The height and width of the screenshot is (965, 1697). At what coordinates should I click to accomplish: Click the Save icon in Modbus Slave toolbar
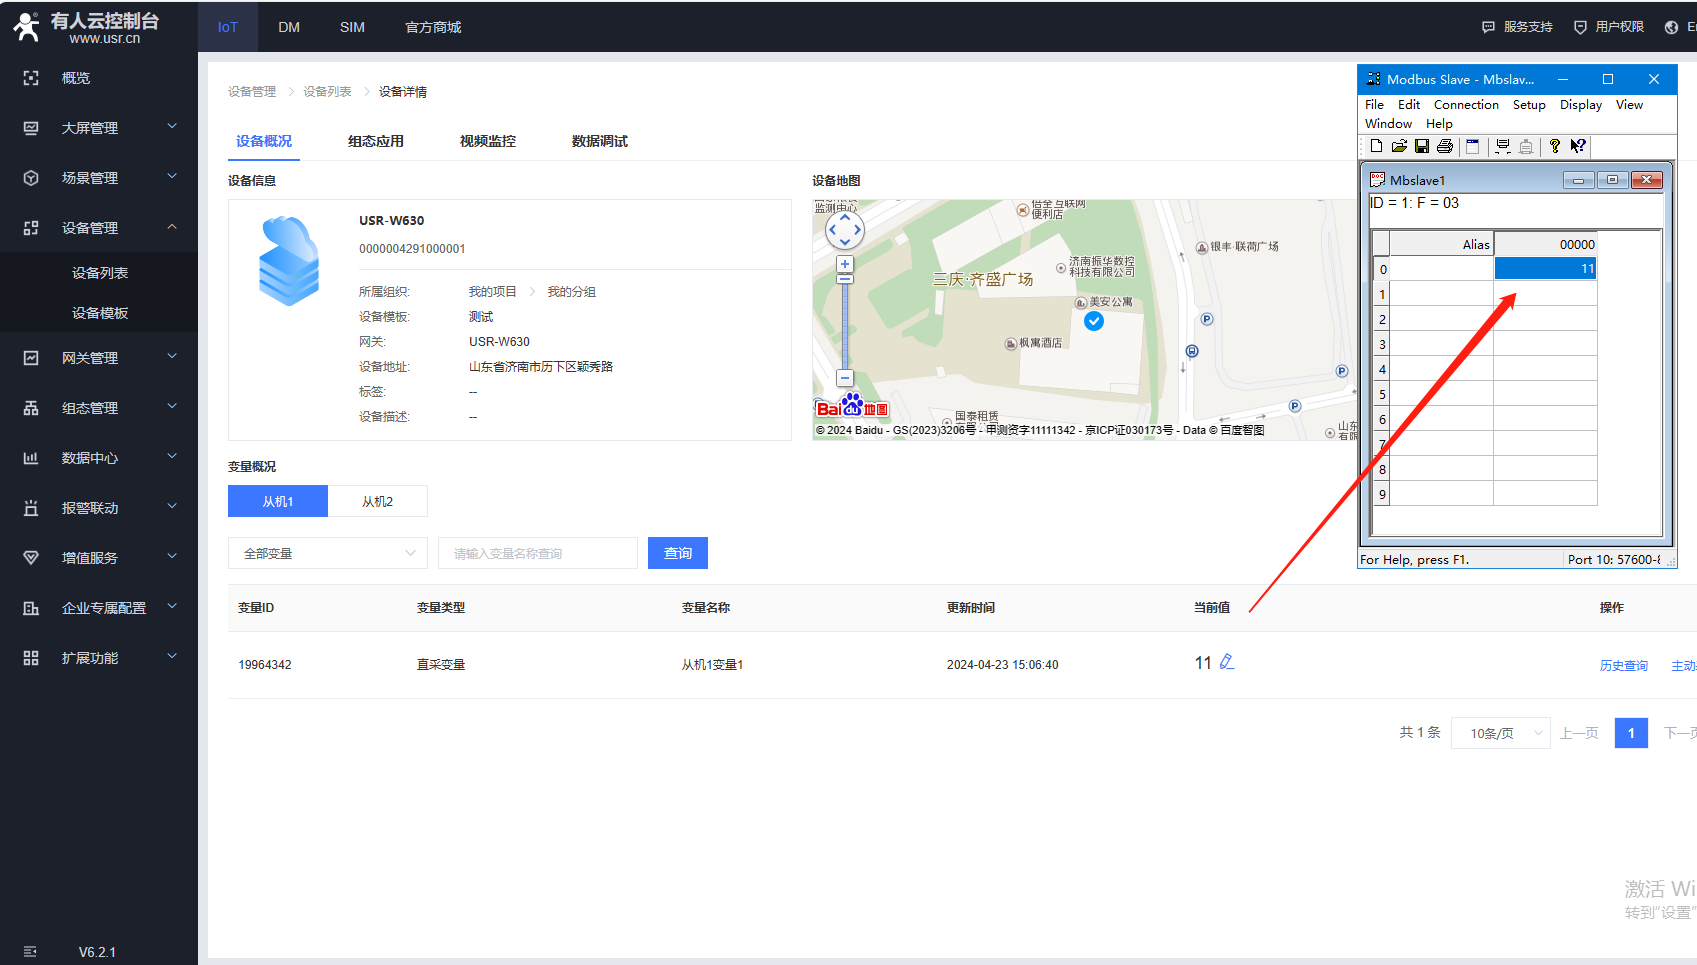point(1422,146)
